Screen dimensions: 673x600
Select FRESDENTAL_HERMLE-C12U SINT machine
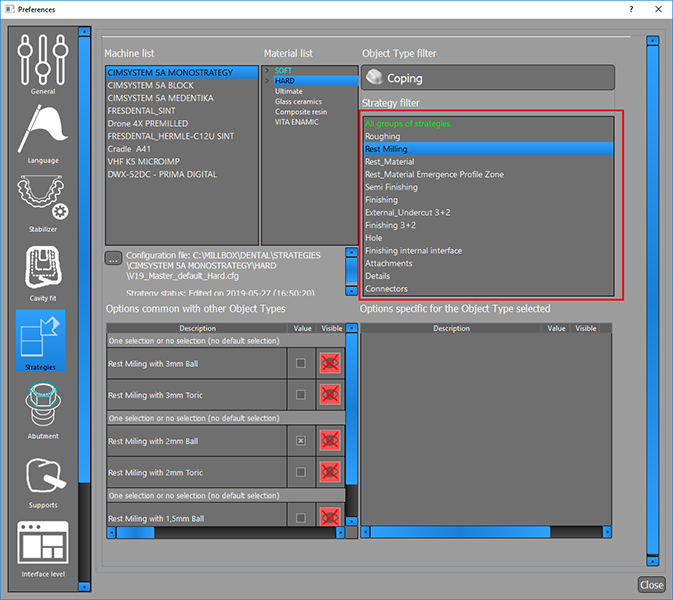tap(182, 136)
